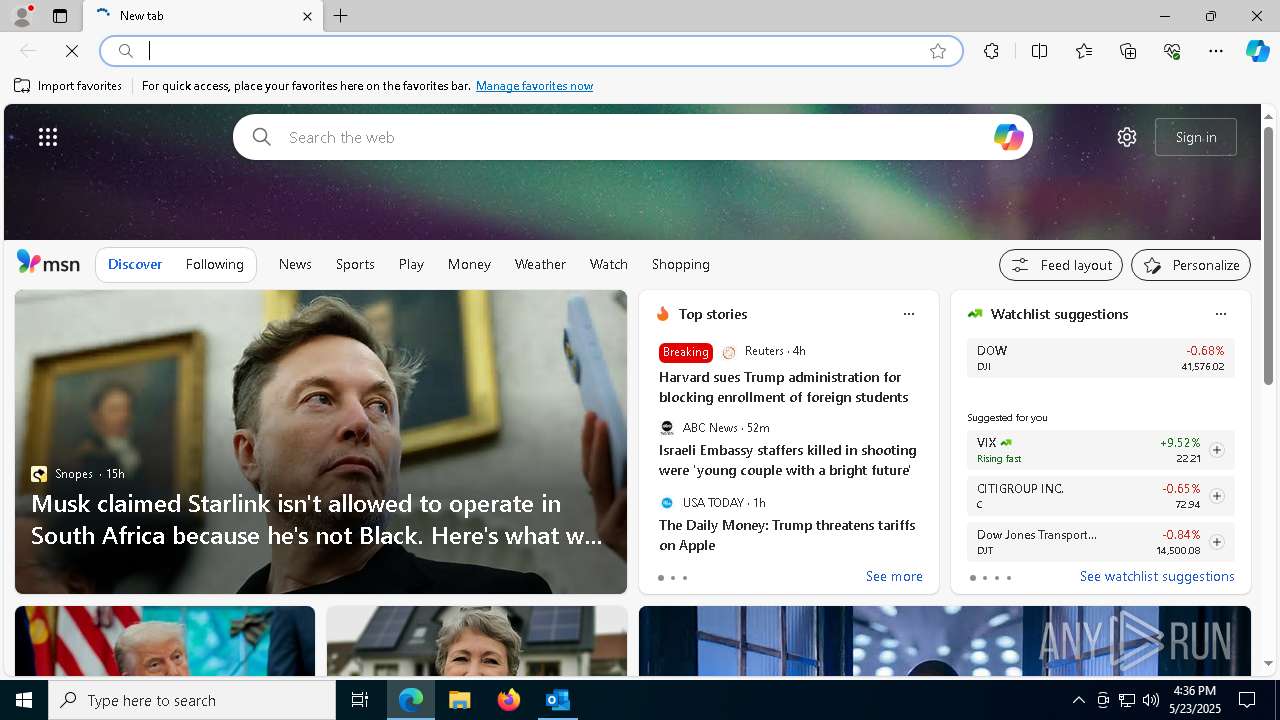Open the Copilot sidebar icon

point(1258,51)
